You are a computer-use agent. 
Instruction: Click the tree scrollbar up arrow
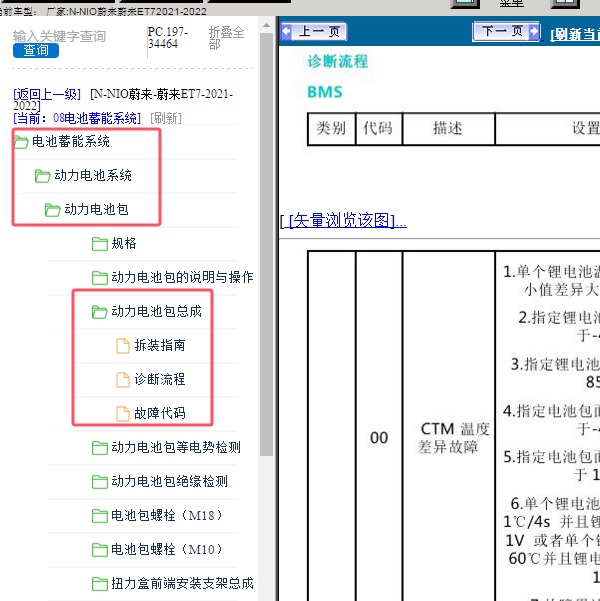point(266,26)
